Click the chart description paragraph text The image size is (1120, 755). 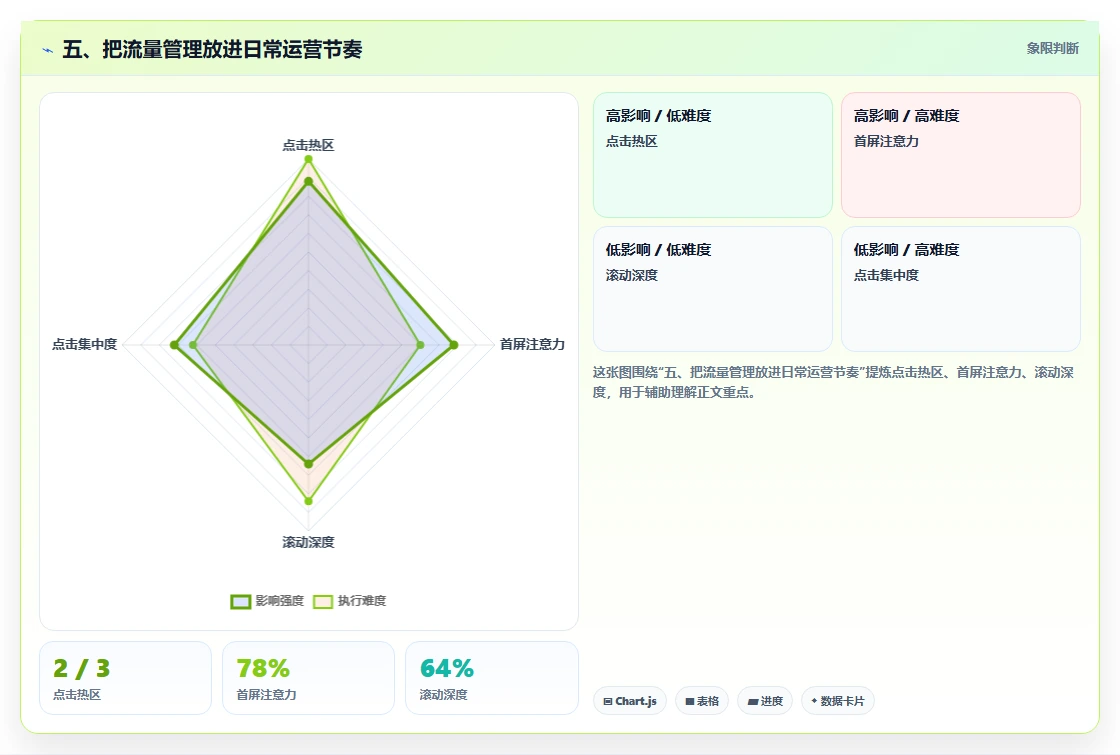[833, 382]
